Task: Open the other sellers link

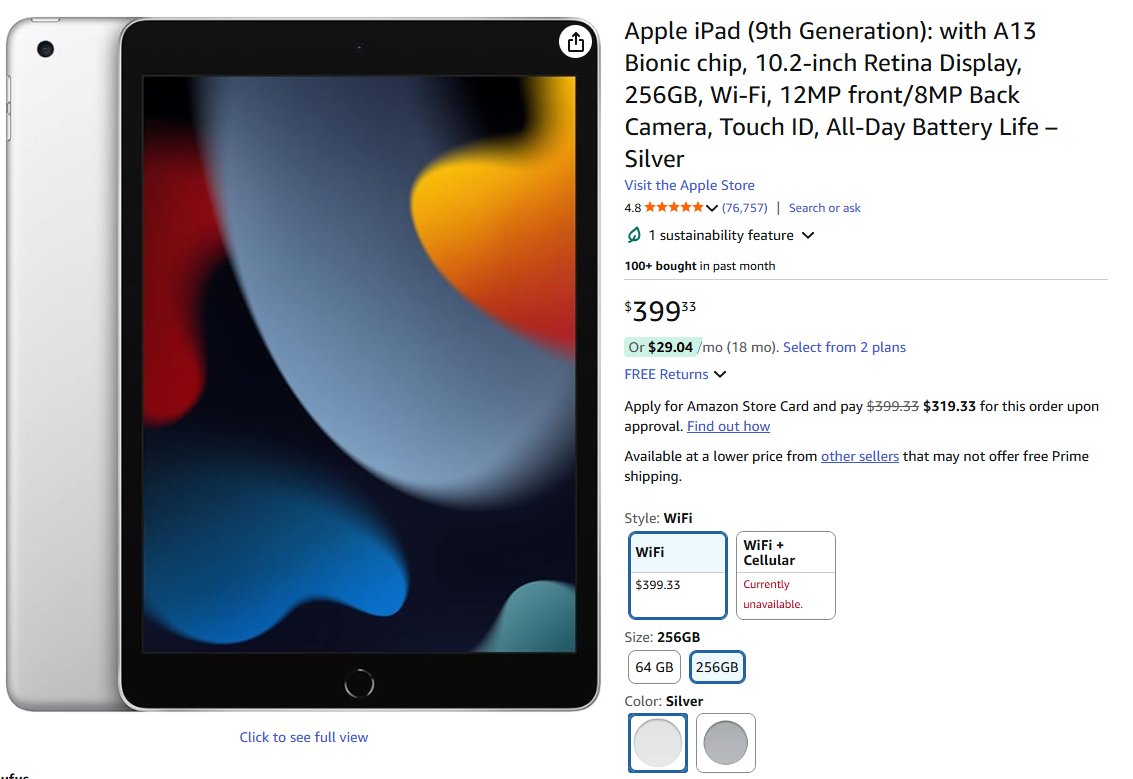Action: (860, 456)
